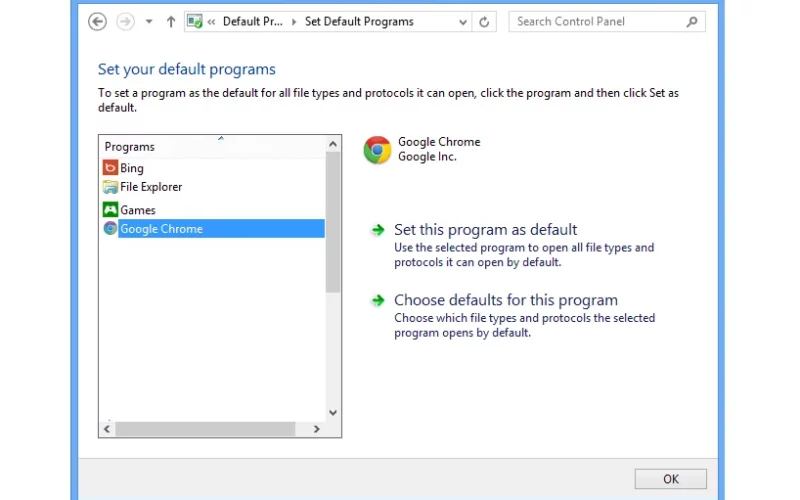Open the recent locations dropdown arrow
The width and height of the screenshot is (800, 500).
[x=149, y=21]
